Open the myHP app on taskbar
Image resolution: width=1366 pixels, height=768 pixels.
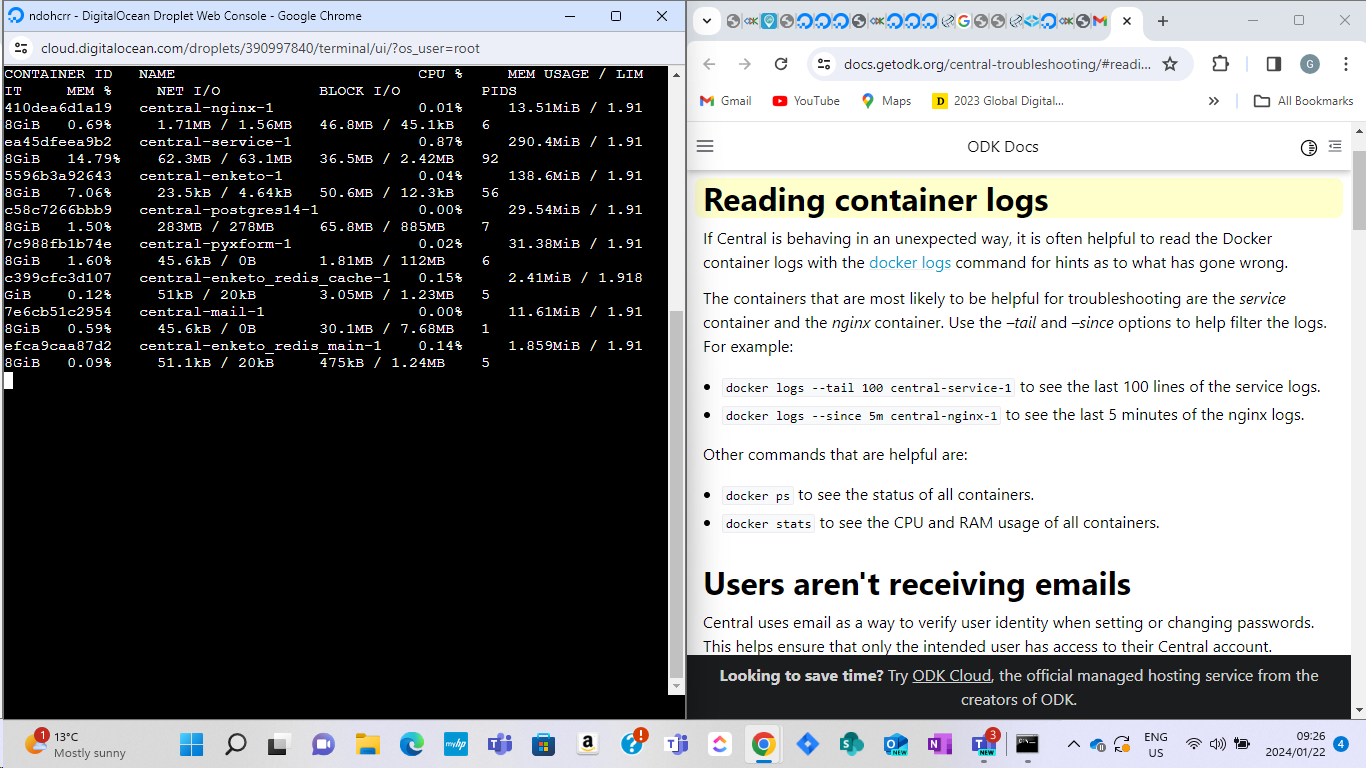tap(455, 744)
